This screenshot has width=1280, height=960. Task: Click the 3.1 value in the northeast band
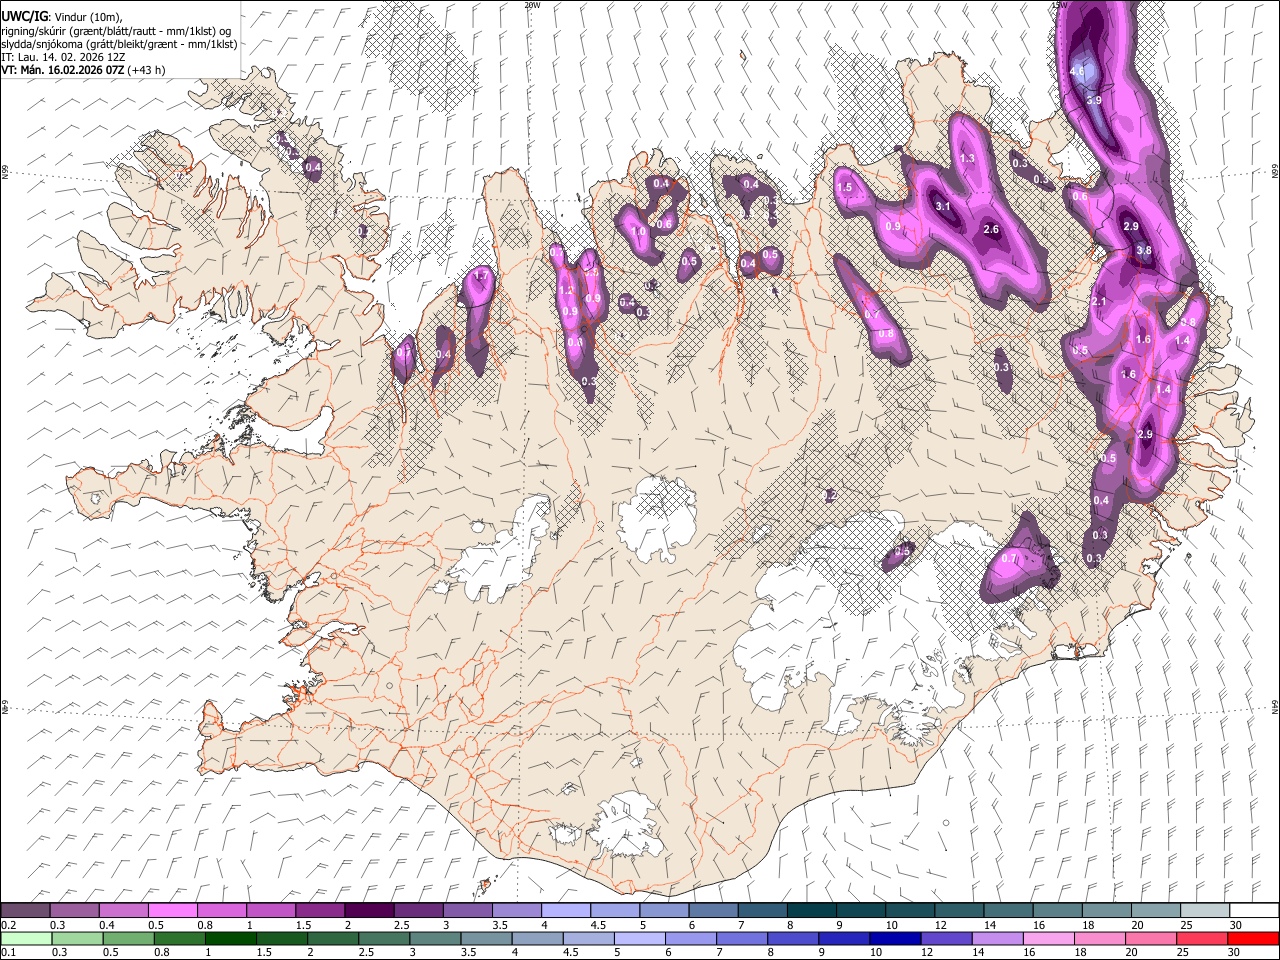[943, 206]
